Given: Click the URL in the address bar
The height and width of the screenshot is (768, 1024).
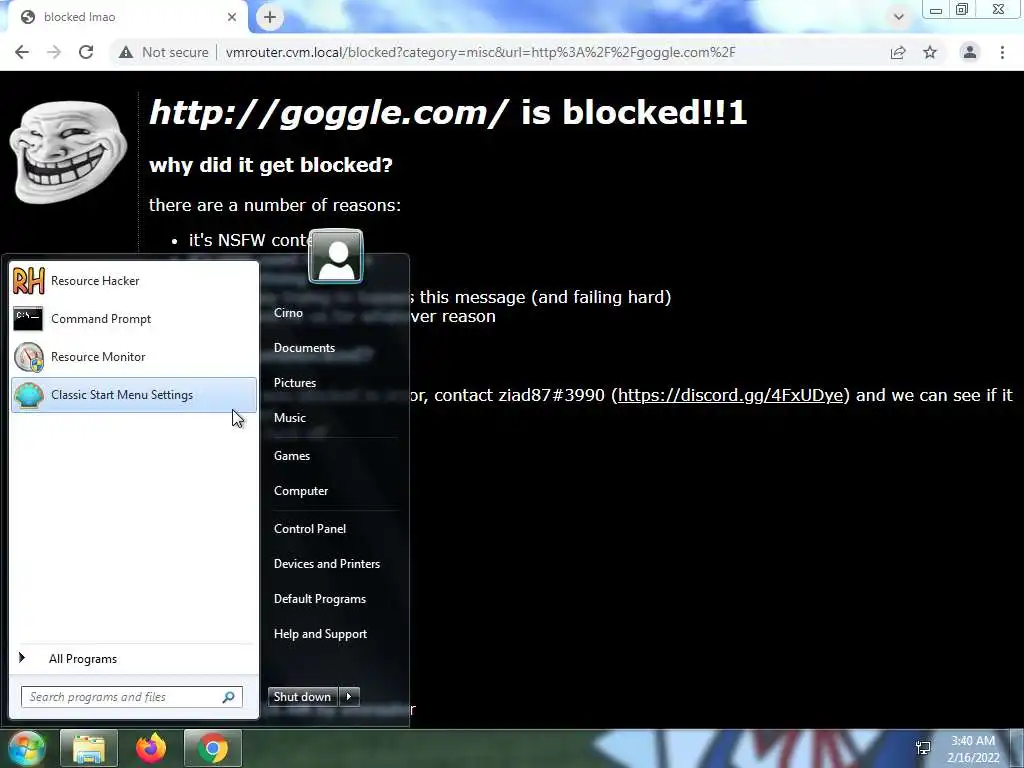Looking at the screenshot, I should pos(481,52).
